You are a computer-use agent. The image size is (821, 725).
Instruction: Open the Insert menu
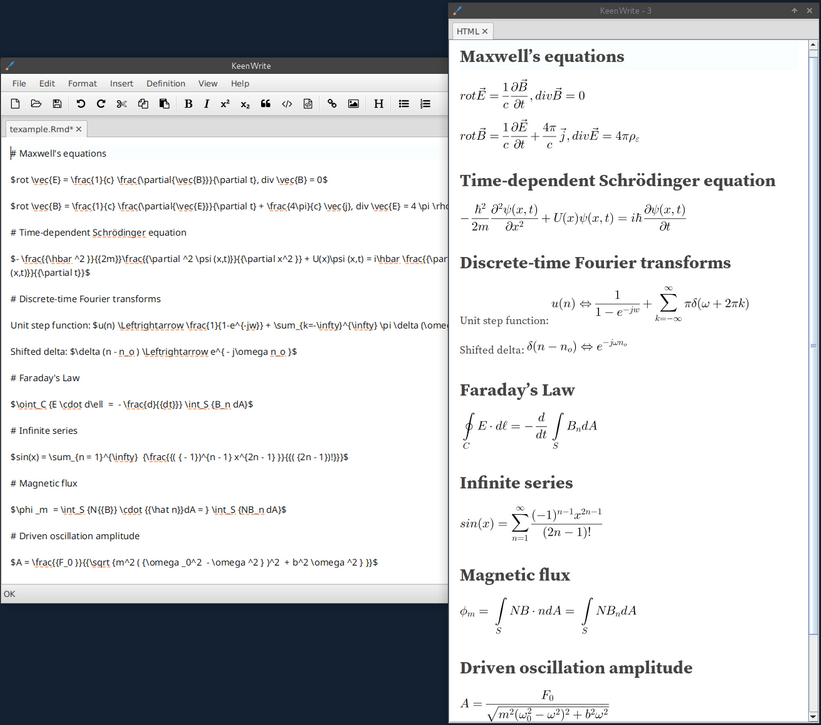point(121,83)
